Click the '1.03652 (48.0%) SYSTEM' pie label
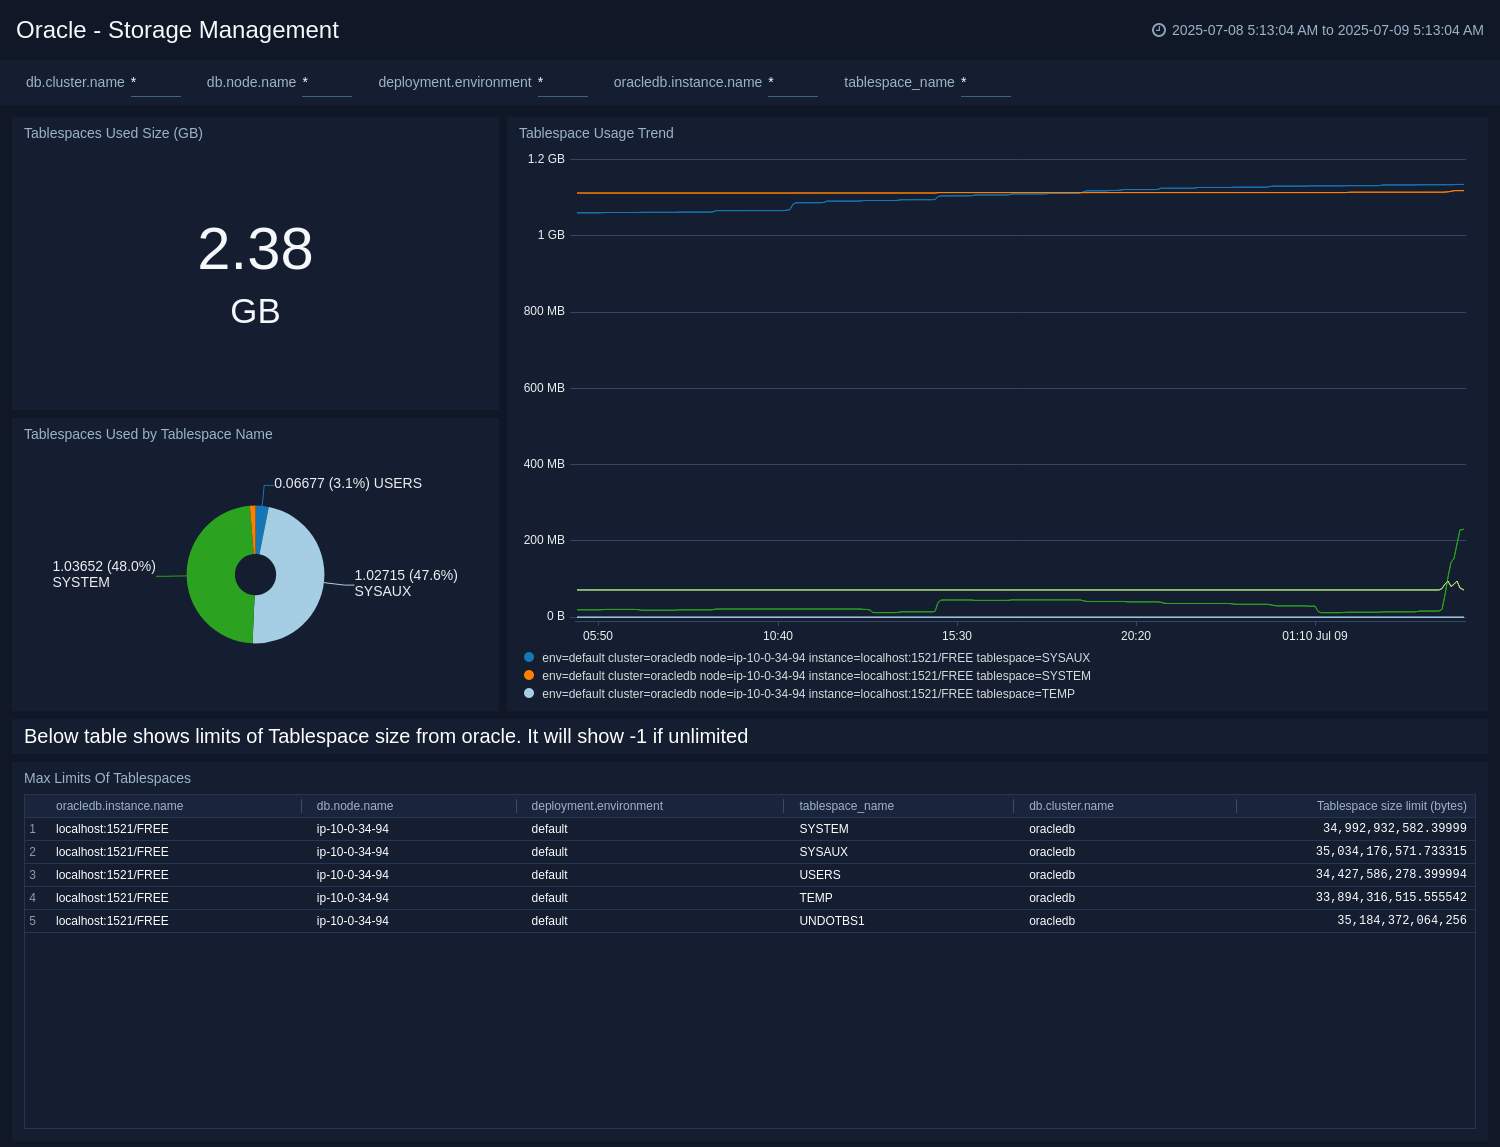1500x1147 pixels. tap(104, 574)
